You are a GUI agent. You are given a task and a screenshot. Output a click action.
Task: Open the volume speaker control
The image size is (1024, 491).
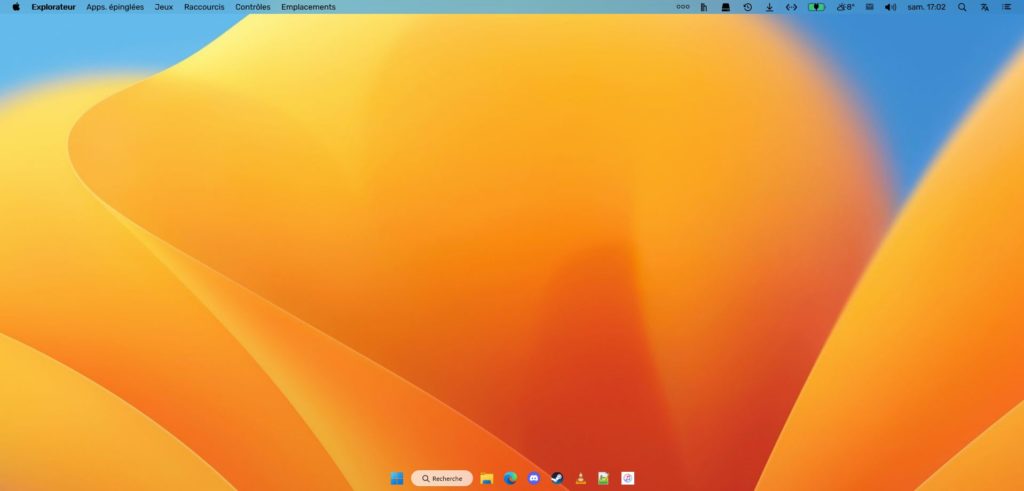coord(890,7)
